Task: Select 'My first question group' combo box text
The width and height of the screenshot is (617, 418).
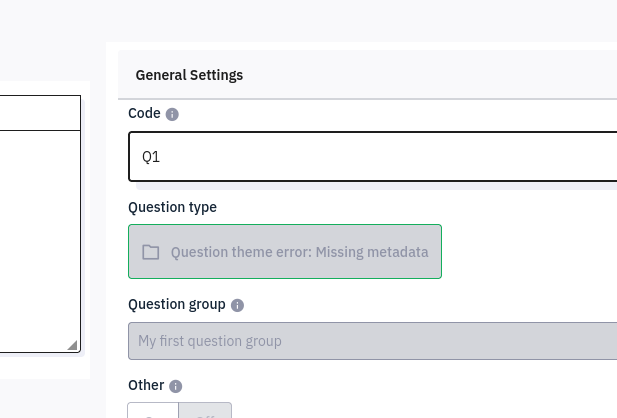Action: [x=210, y=341]
